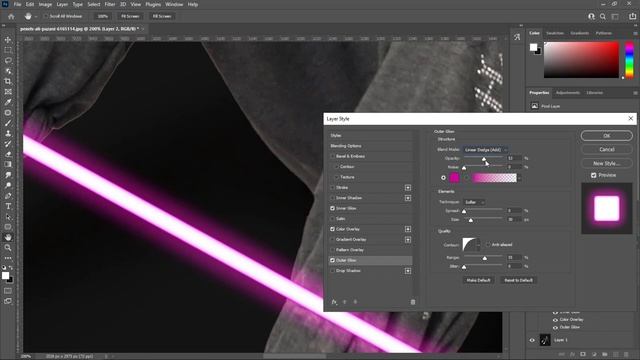Add another Color Overlay with plus button
The height and width of the screenshot is (360, 640).
point(408,229)
